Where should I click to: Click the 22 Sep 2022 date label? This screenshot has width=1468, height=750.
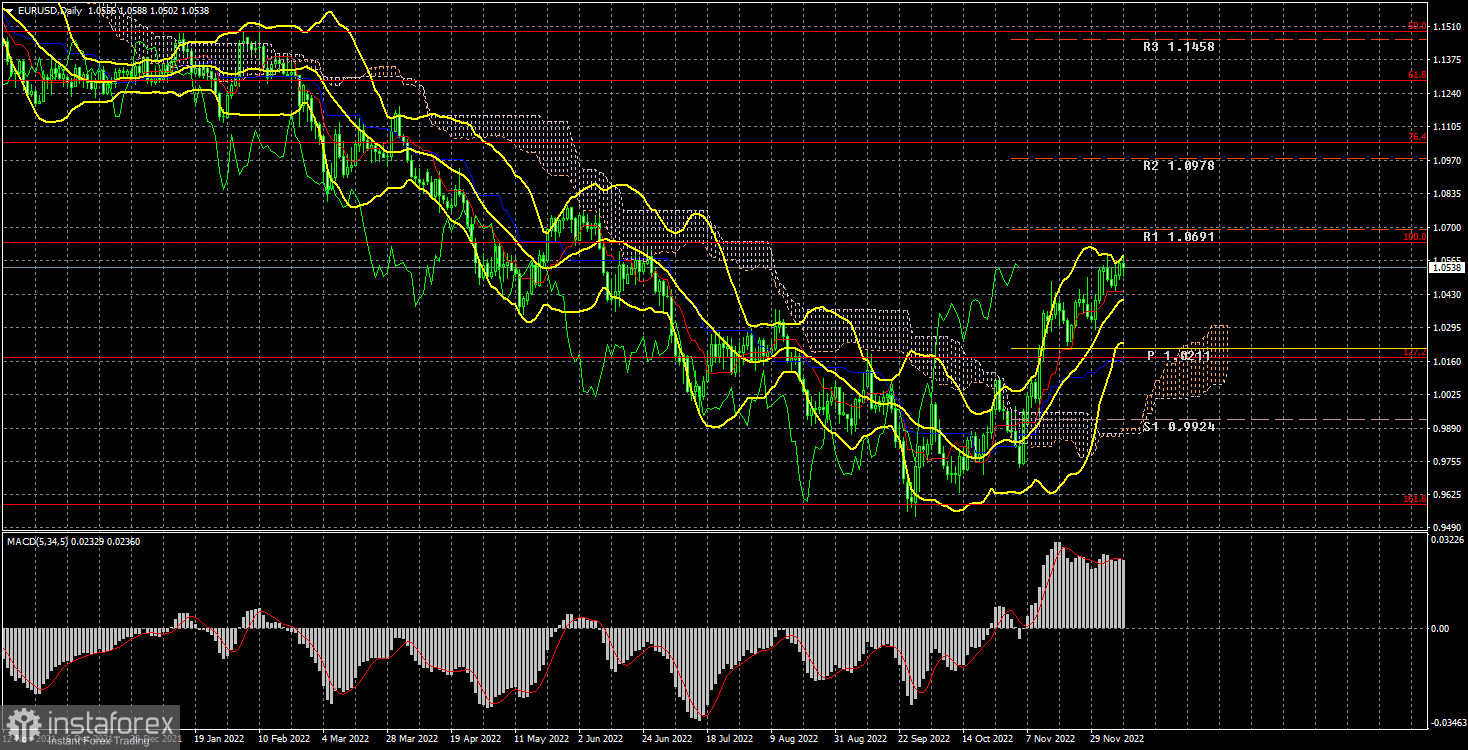924,739
